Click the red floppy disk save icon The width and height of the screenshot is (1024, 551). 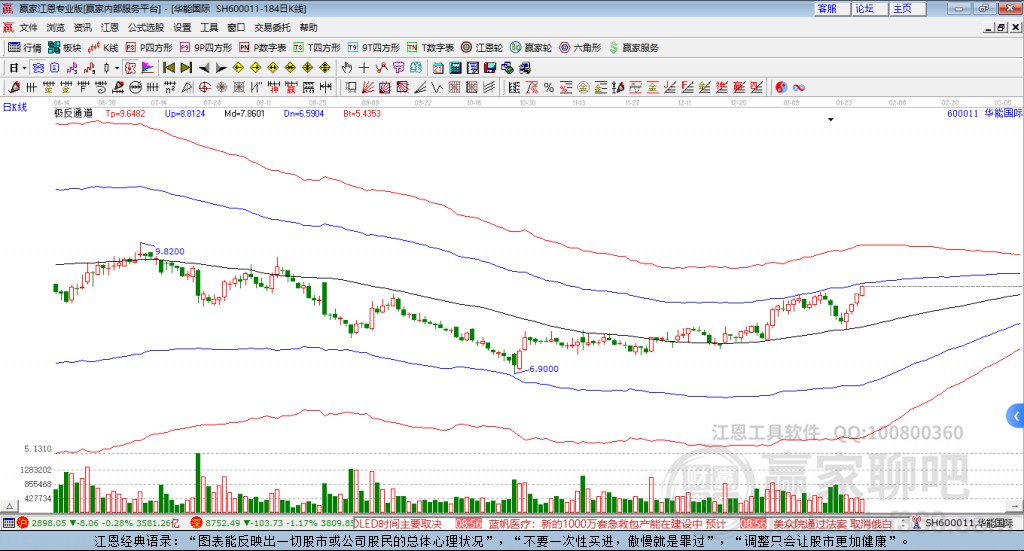[490, 68]
